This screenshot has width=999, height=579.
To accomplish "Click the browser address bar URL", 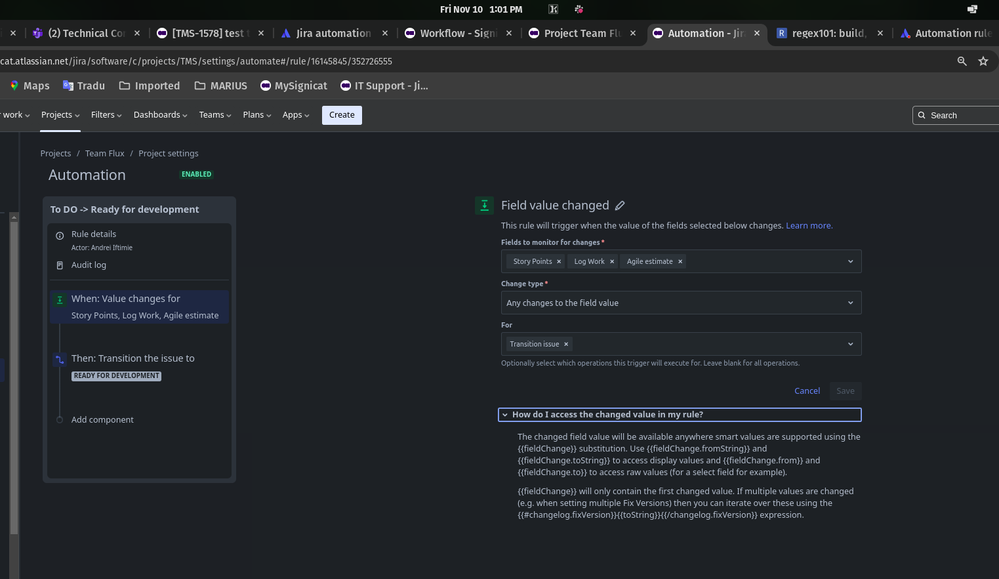I will point(196,61).
